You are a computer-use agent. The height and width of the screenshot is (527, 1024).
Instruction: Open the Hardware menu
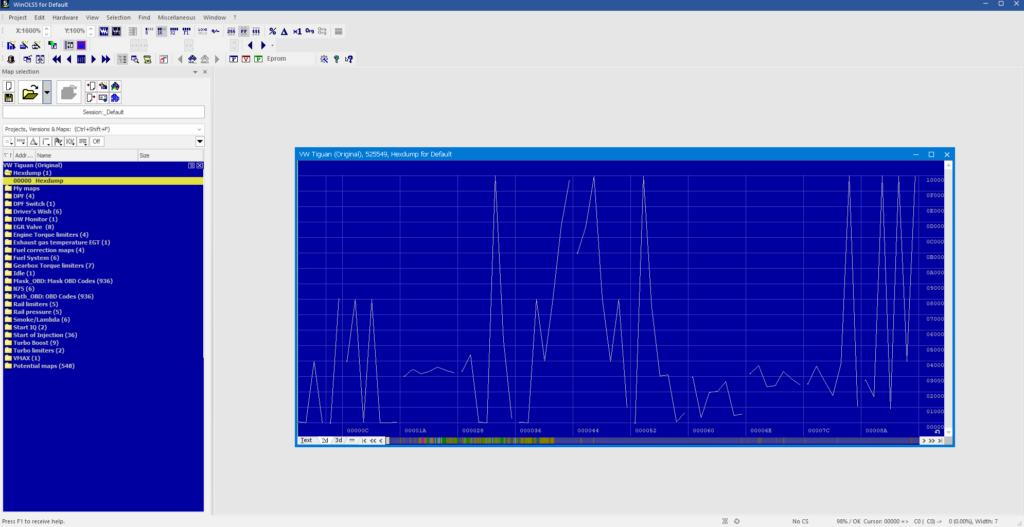coord(65,18)
